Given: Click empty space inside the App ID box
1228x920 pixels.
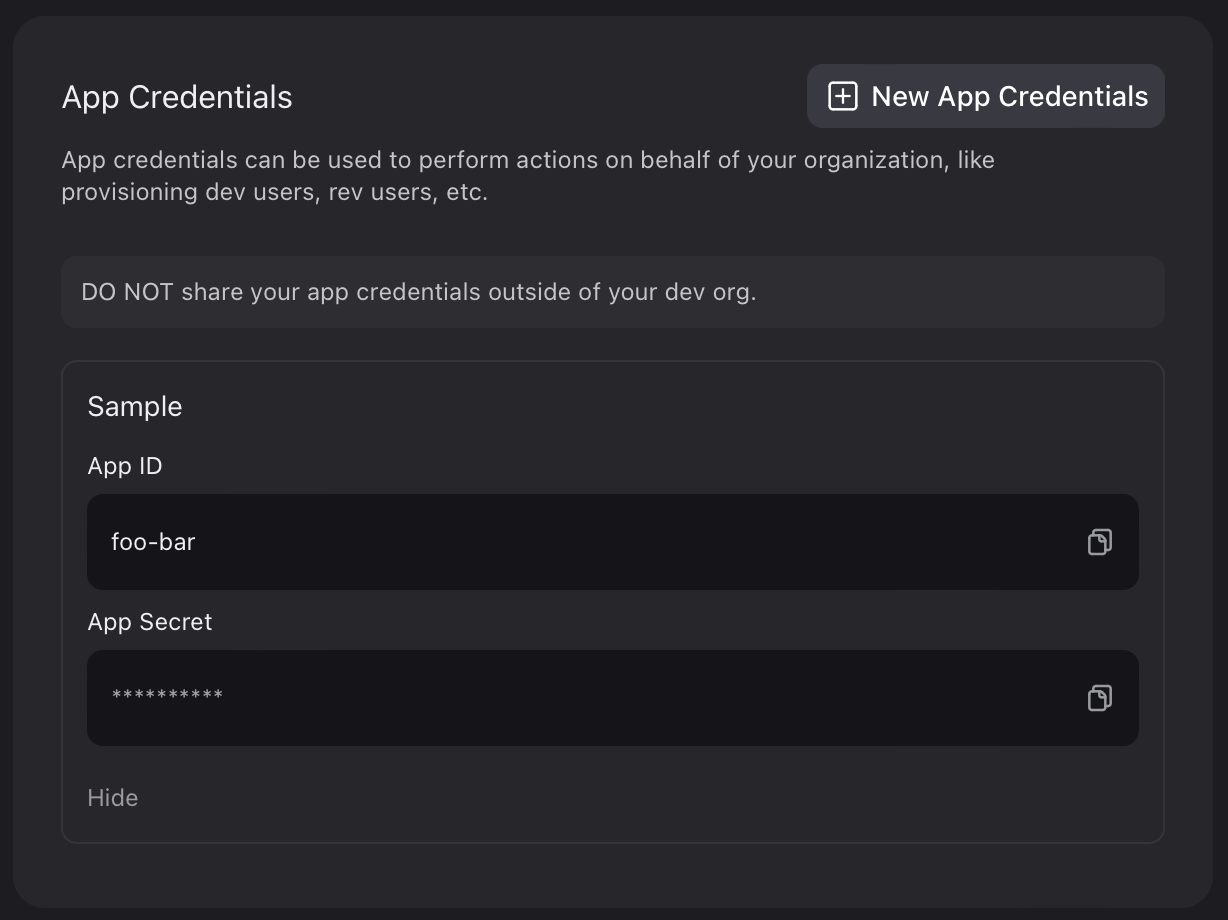Looking at the screenshot, I should point(640,541).
